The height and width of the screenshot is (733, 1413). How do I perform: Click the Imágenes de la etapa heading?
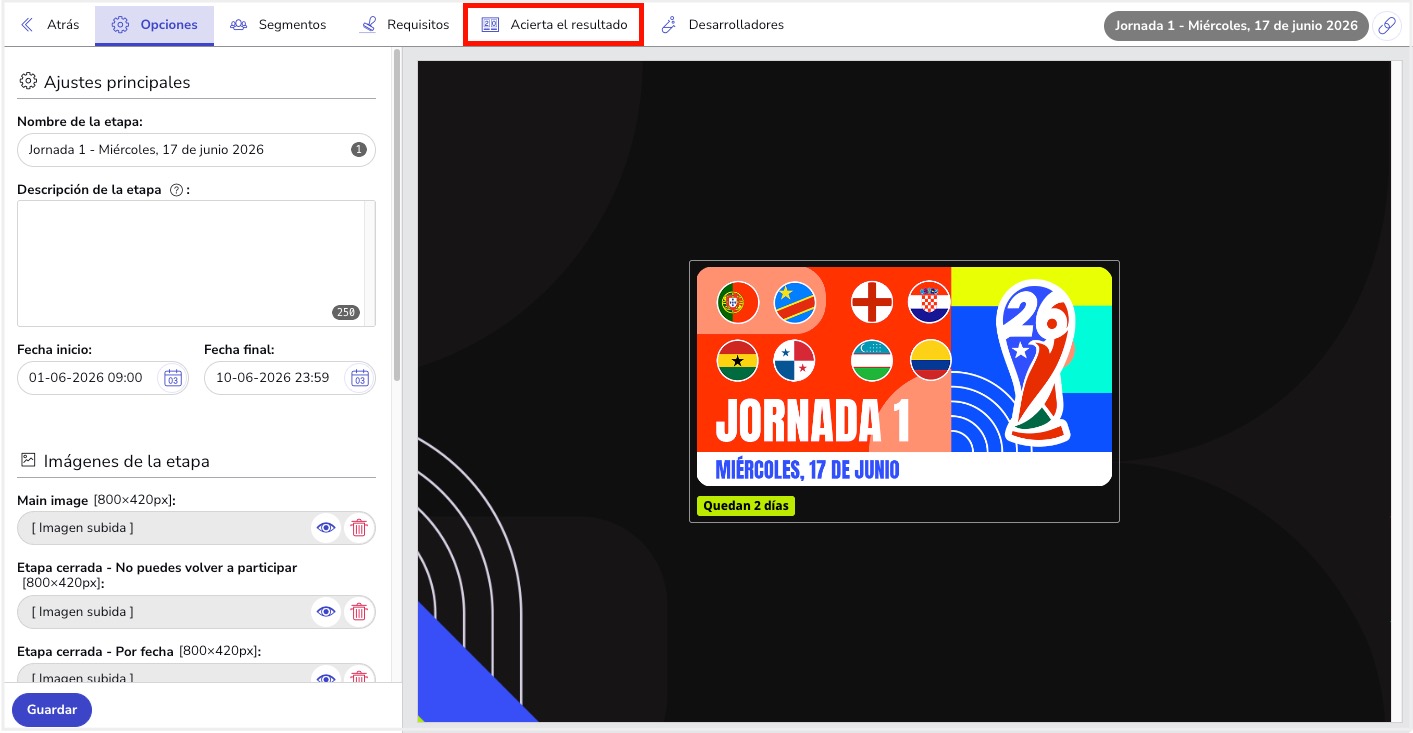126,461
